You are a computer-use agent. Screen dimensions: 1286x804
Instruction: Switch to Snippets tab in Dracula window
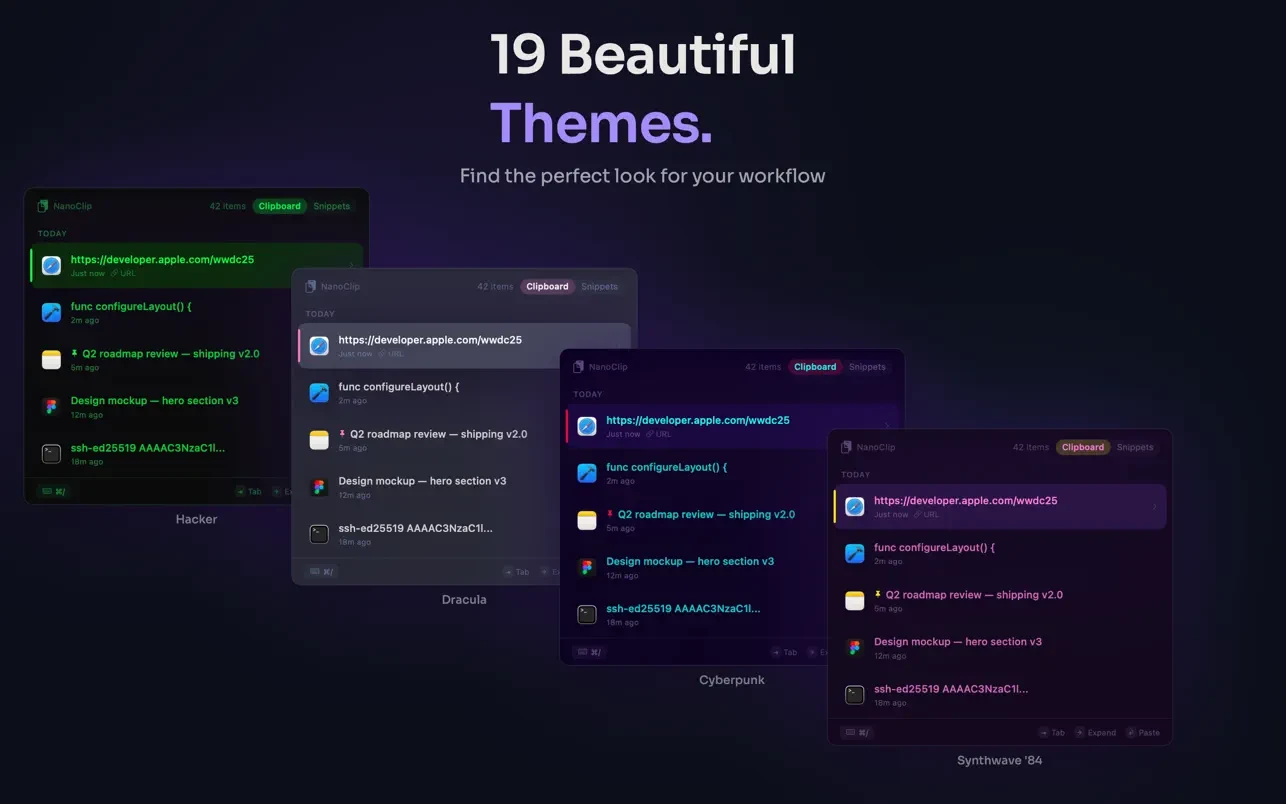600,286
